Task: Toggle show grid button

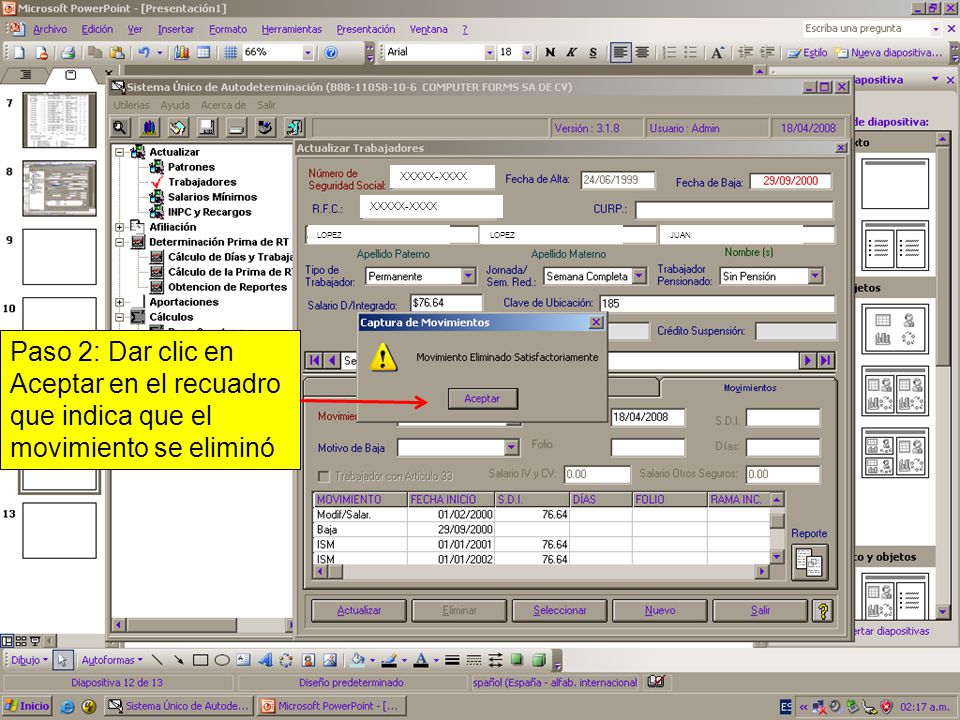Action: coord(230,53)
